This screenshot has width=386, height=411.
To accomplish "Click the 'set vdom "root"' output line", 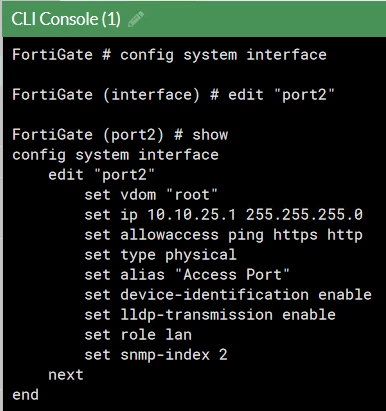I will (151, 195).
